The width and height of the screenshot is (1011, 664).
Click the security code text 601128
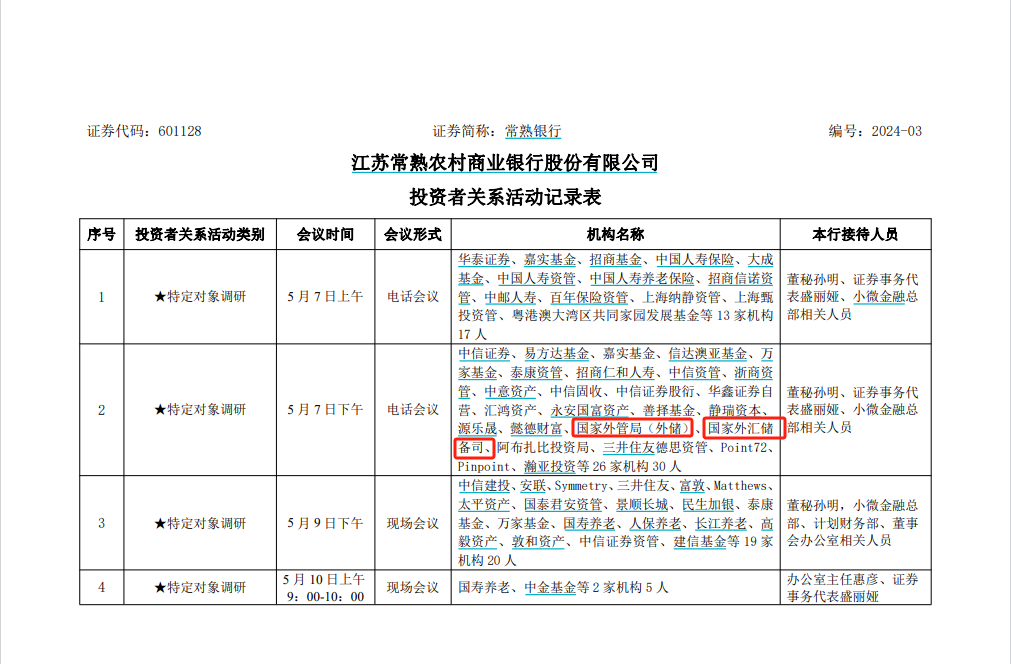[x=179, y=132]
